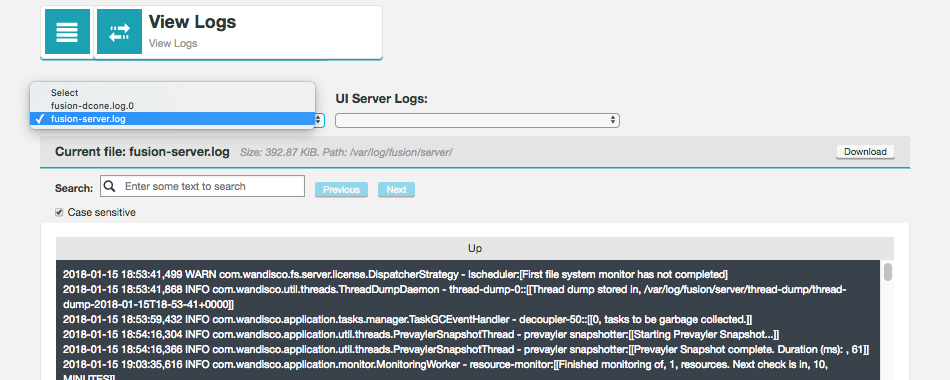
Task: Click the UI Server Logs dropdown arrows
Action: [x=614, y=120]
